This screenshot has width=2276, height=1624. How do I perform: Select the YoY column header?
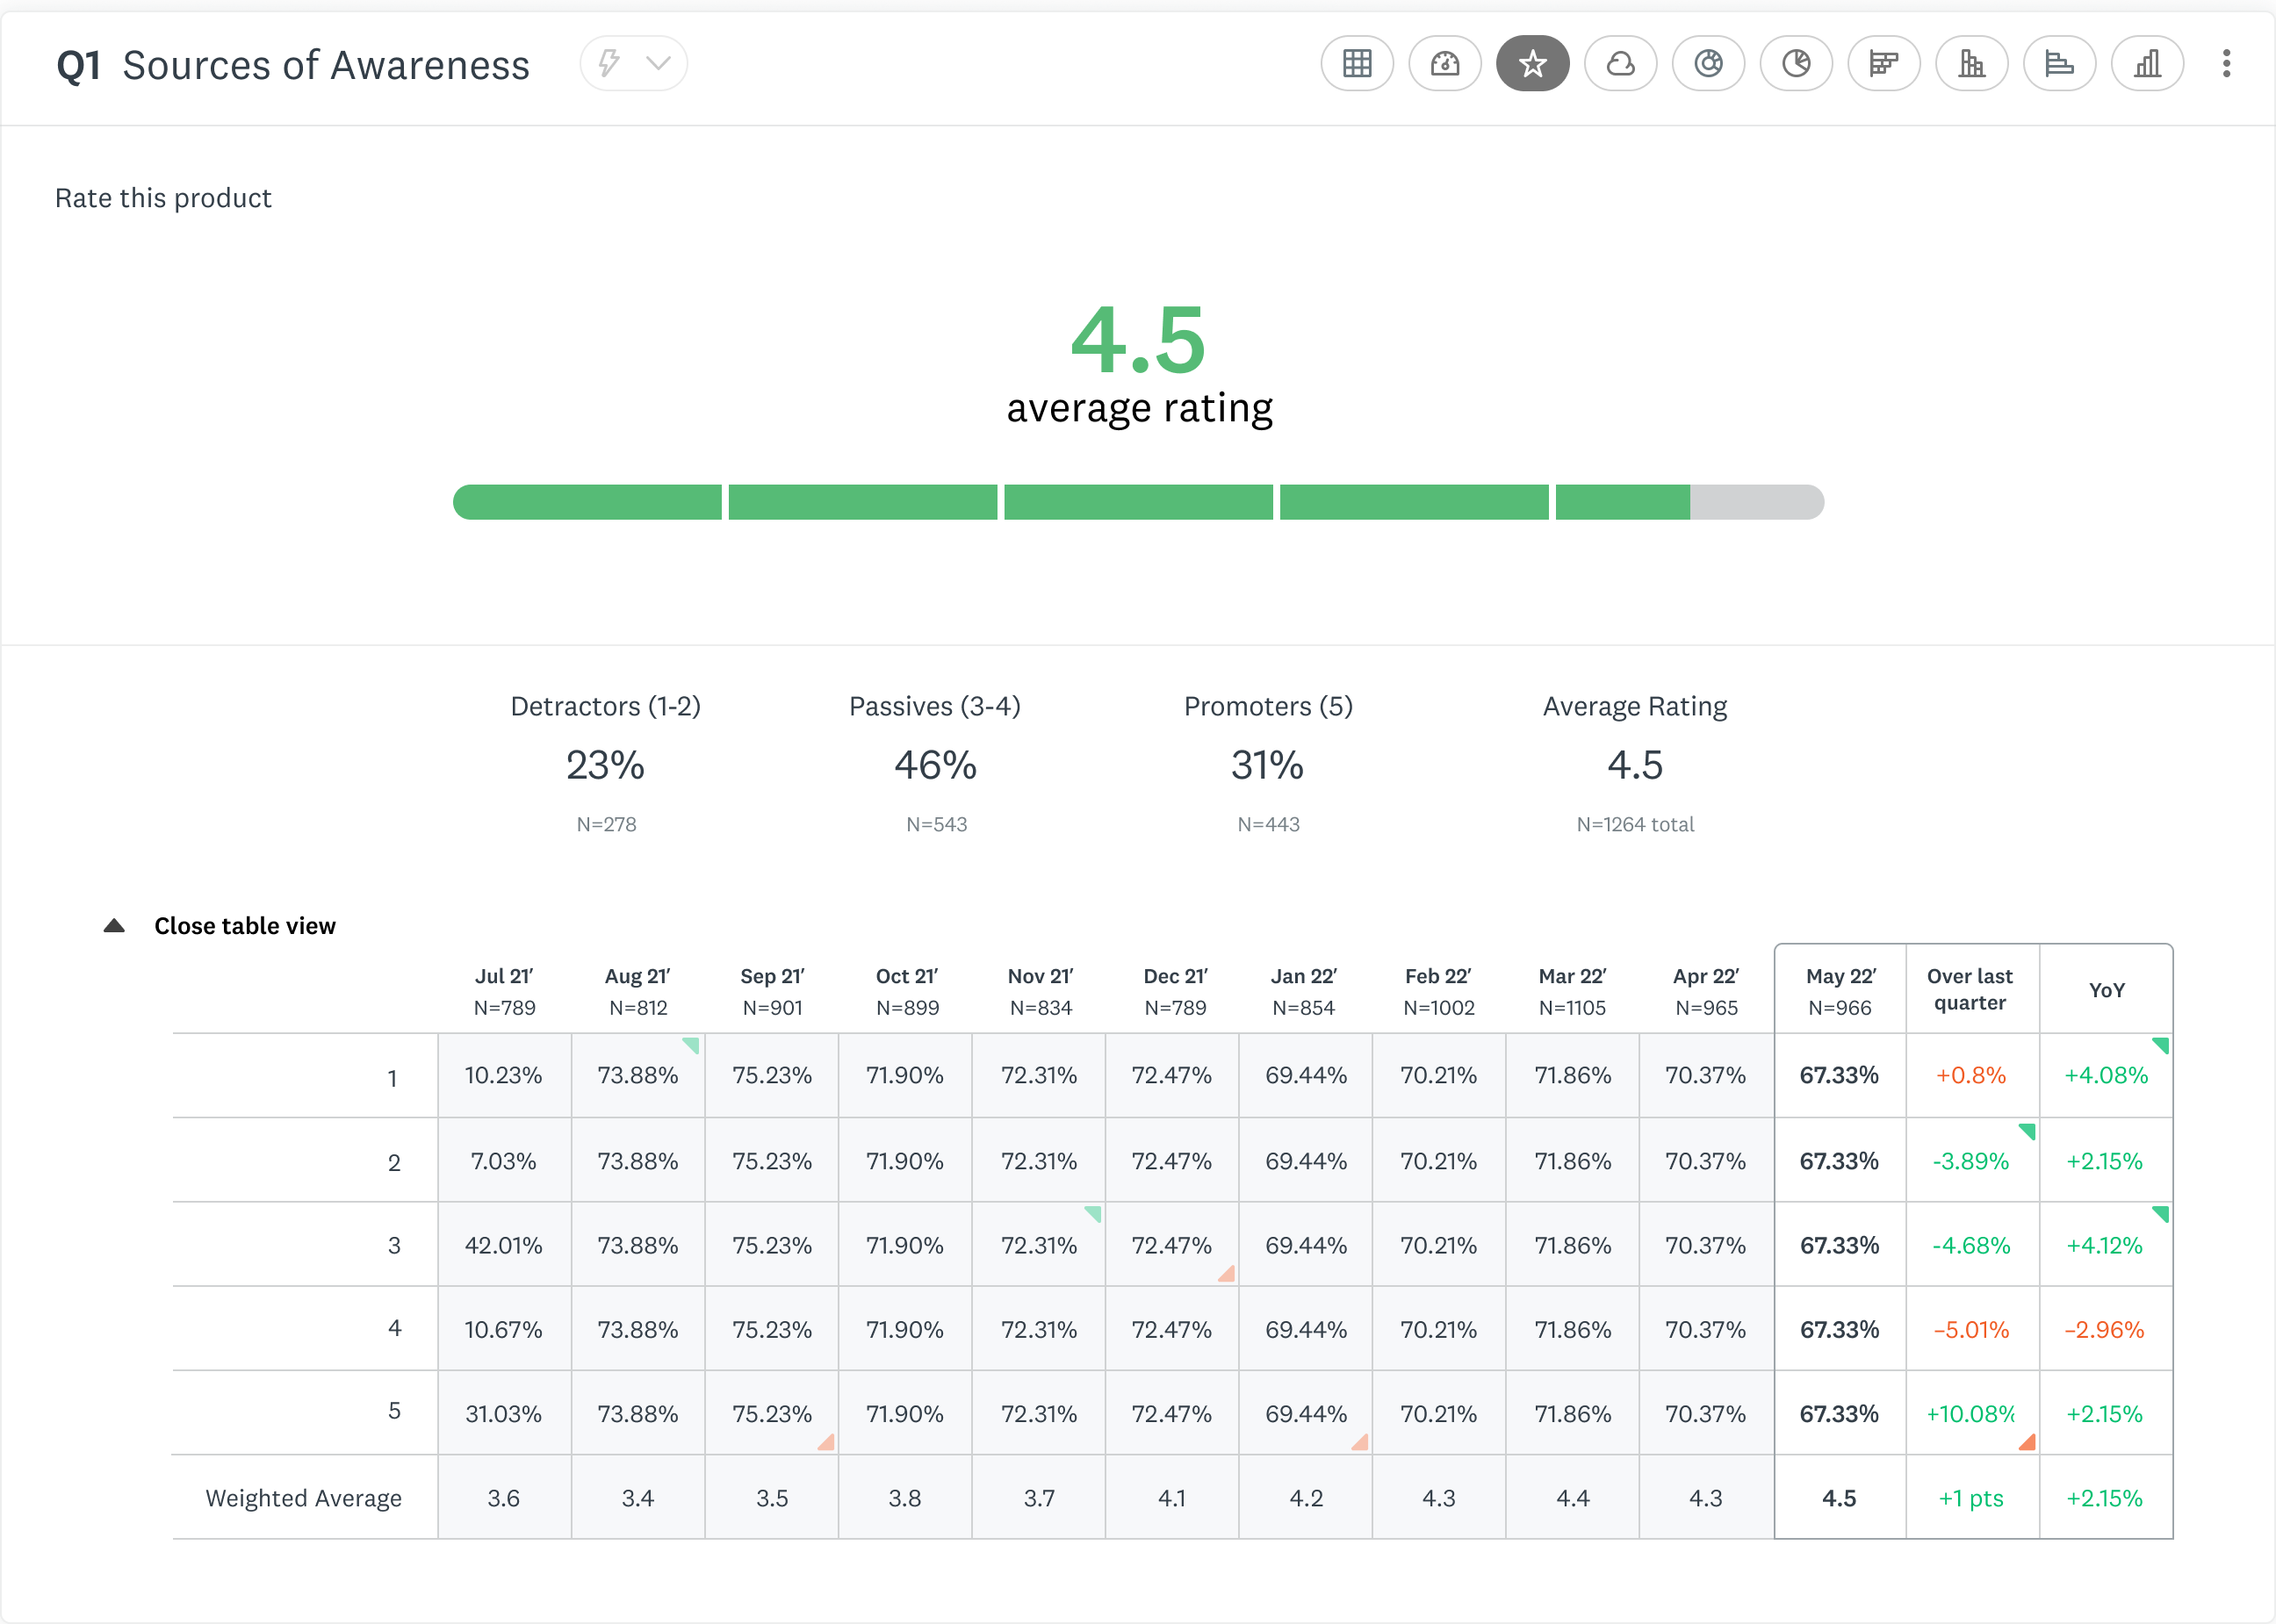(x=2107, y=990)
